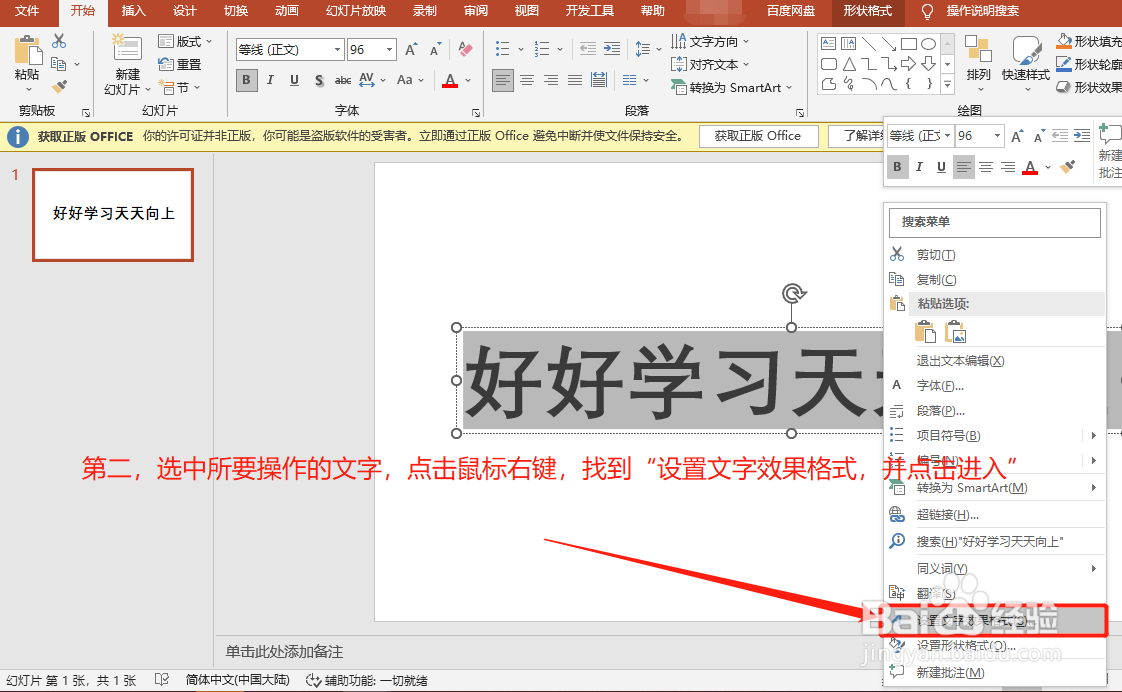Image resolution: width=1122 pixels, height=692 pixels.
Task: Toggle Italic in the ribbon font group
Action: tap(270, 80)
